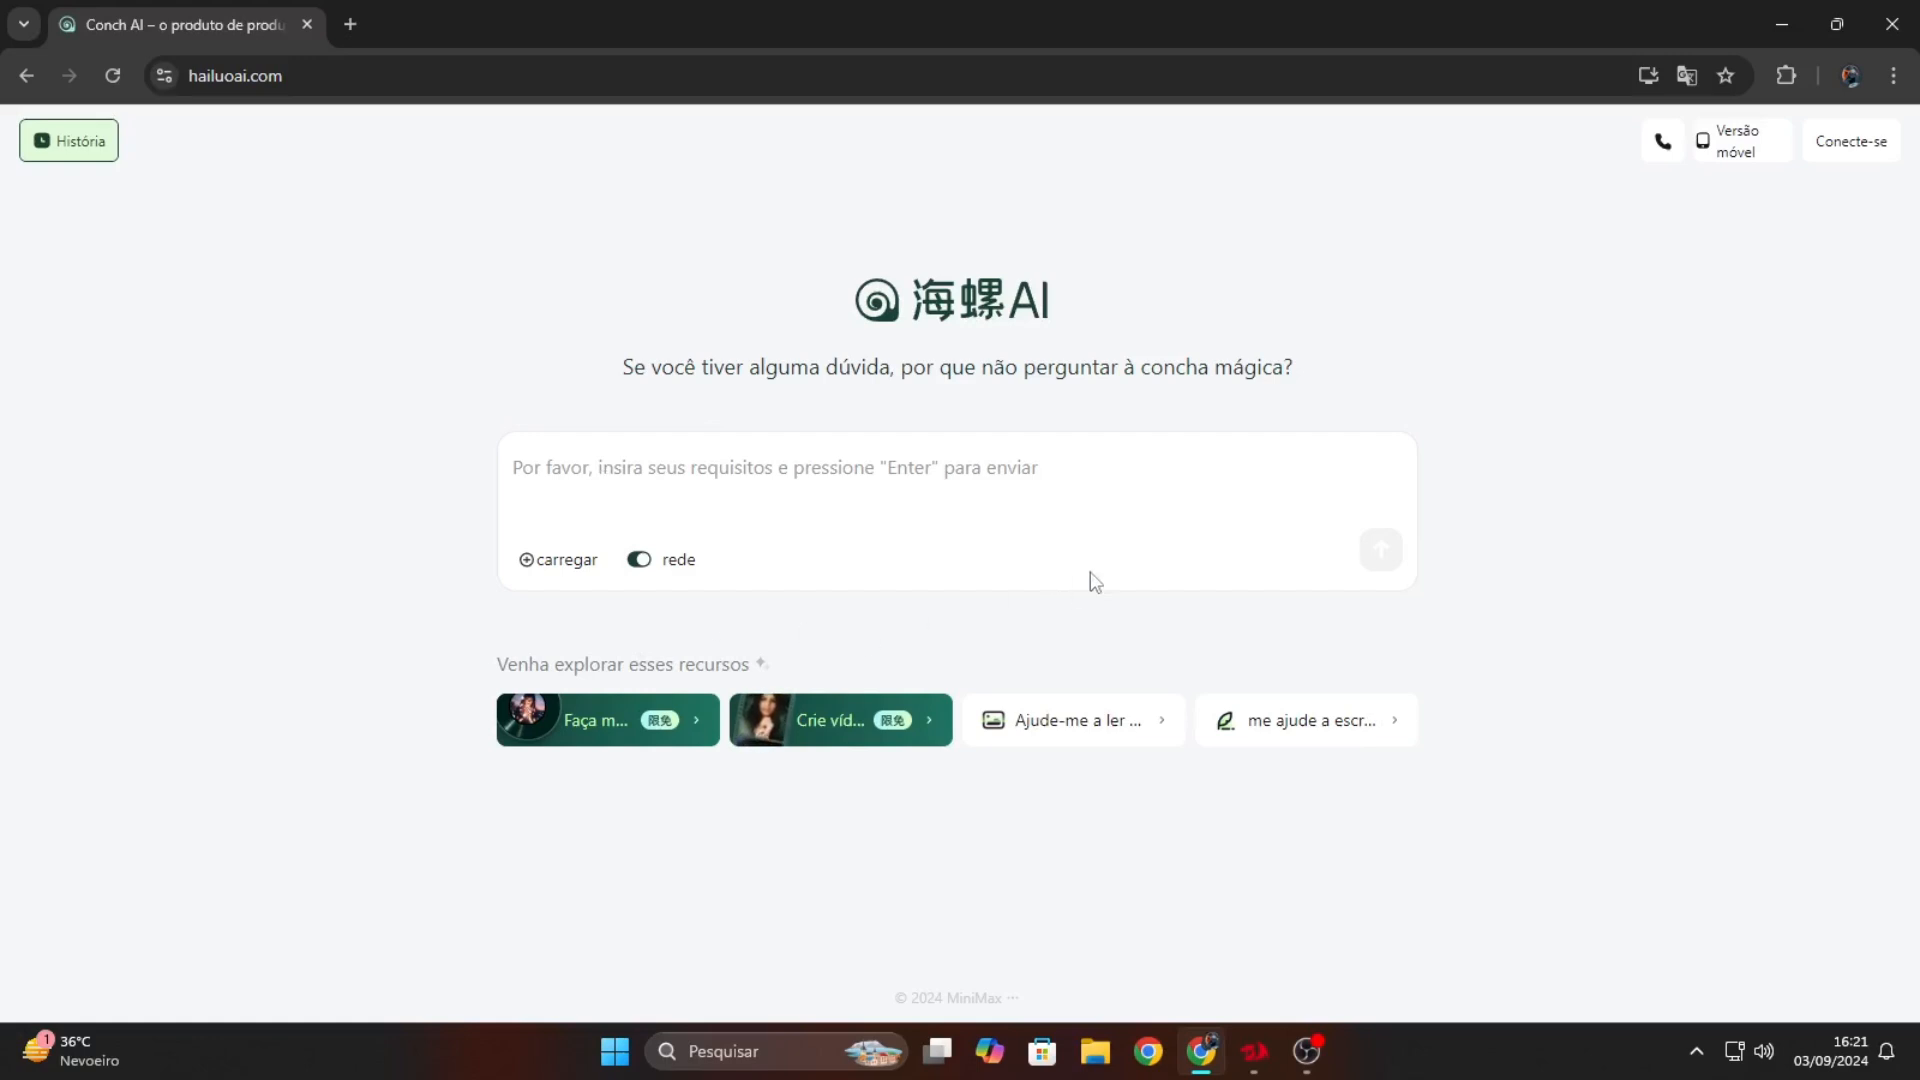Click the Hailuo AI spiral shell logo
This screenshot has width=1920, height=1080.
877,300
